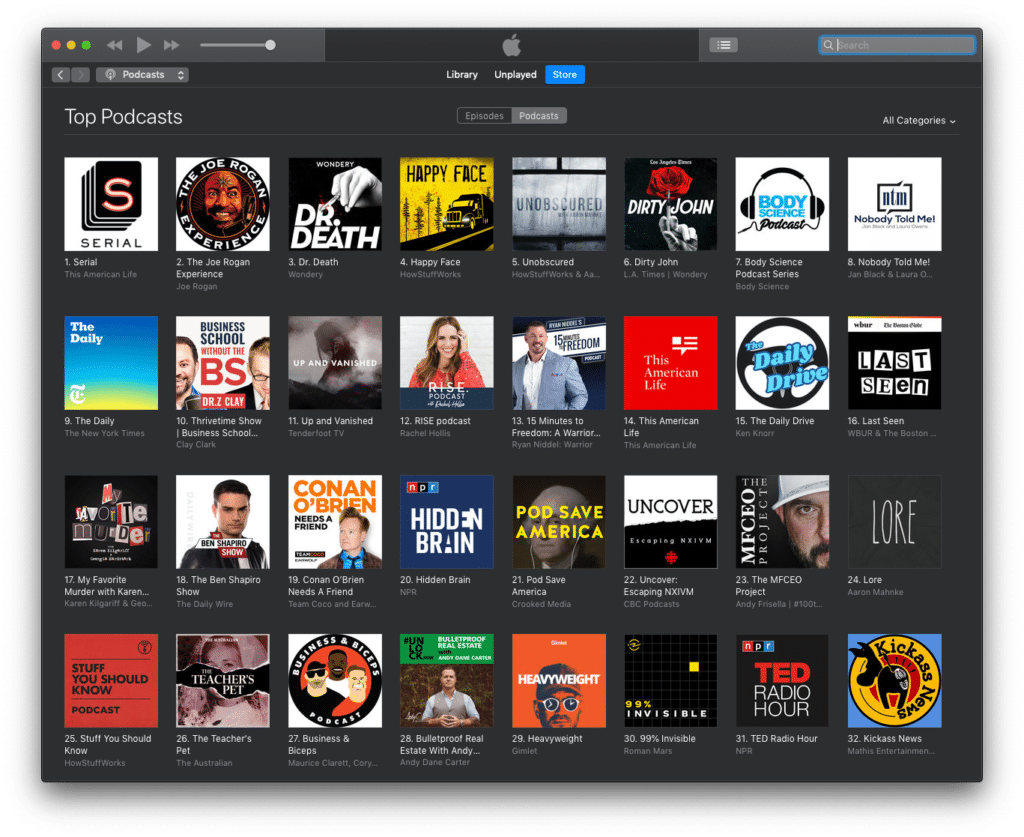Open the Dr. Death cover art

click(x=335, y=204)
